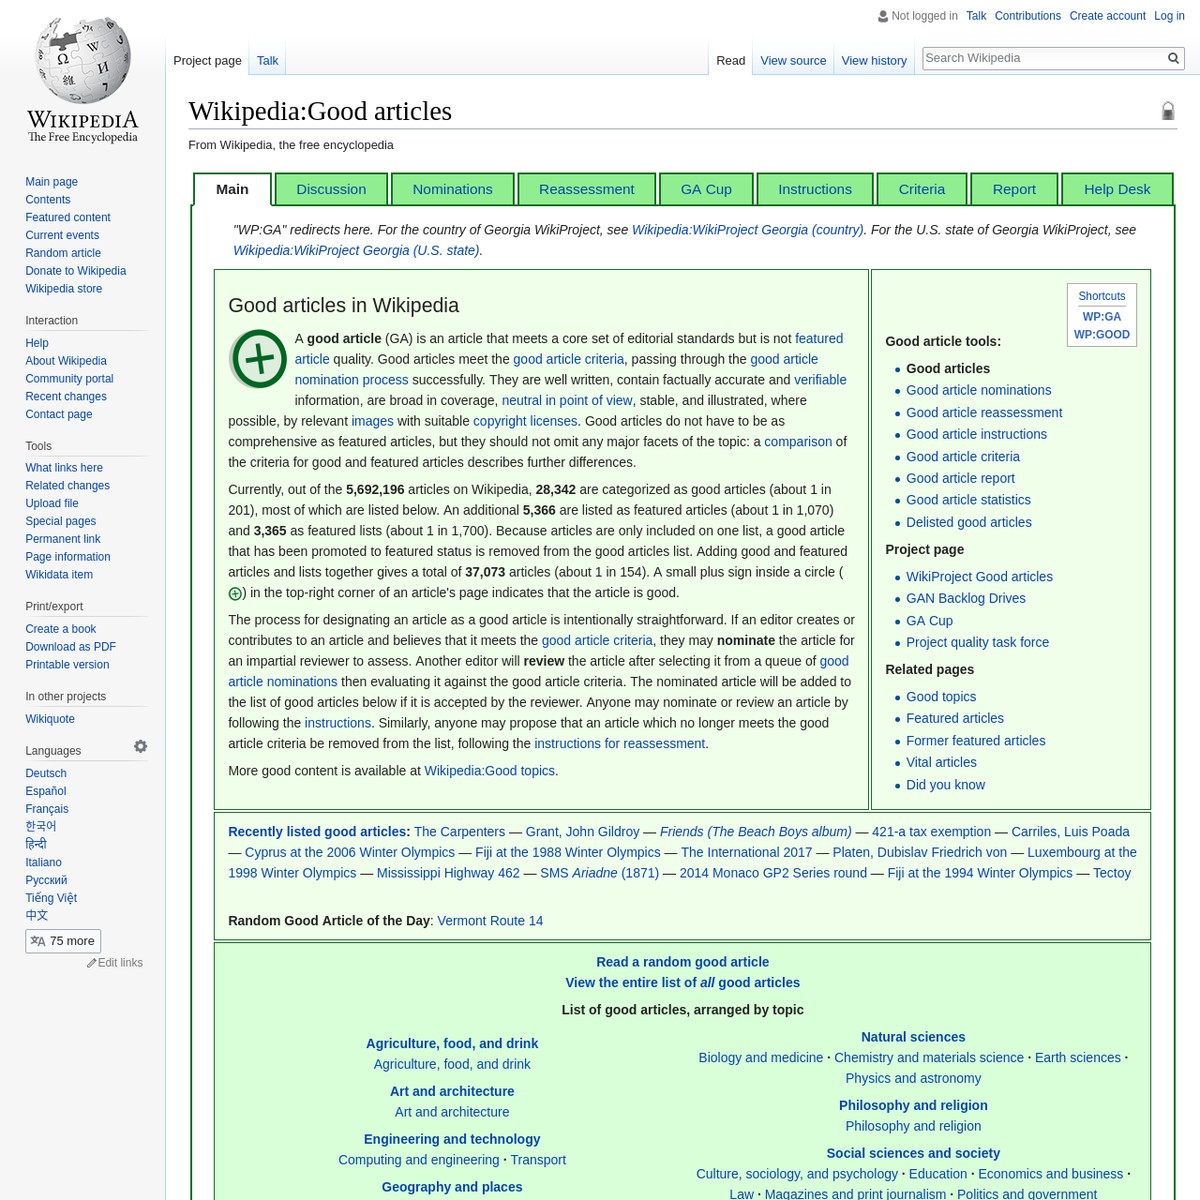Viewport: 1200px width, 1200px height.
Task: Open the Criteria tab
Action: 922,189
